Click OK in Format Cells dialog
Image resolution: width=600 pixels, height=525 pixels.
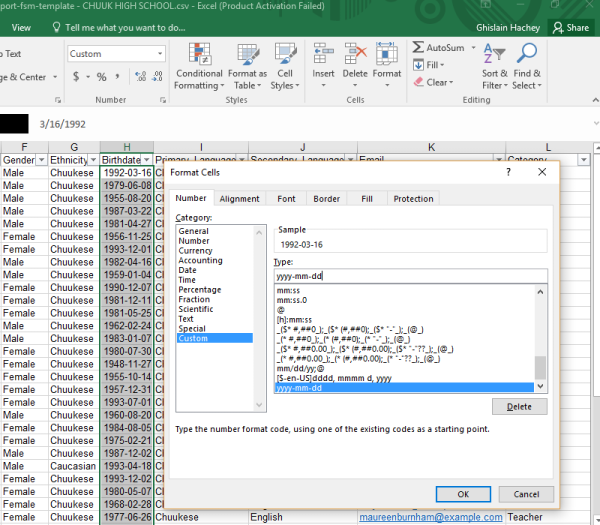point(463,494)
